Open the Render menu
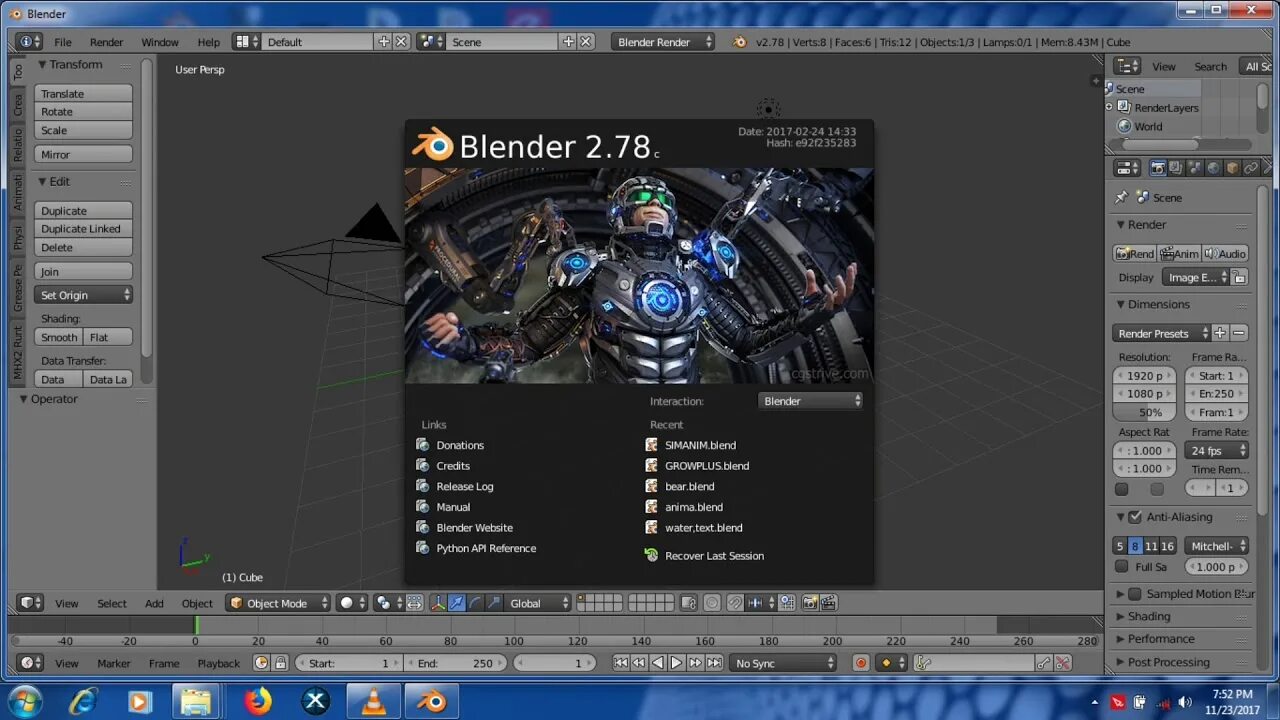The image size is (1280, 720). point(107,42)
